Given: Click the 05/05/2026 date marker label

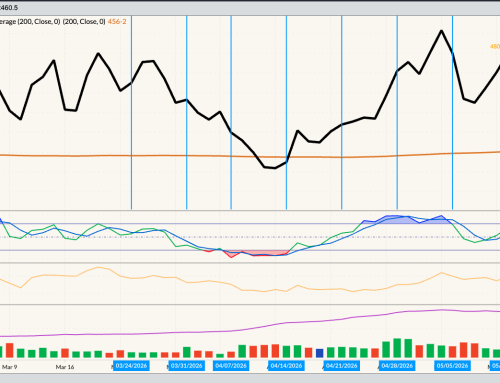Looking at the screenshot, I should click(x=452, y=366).
